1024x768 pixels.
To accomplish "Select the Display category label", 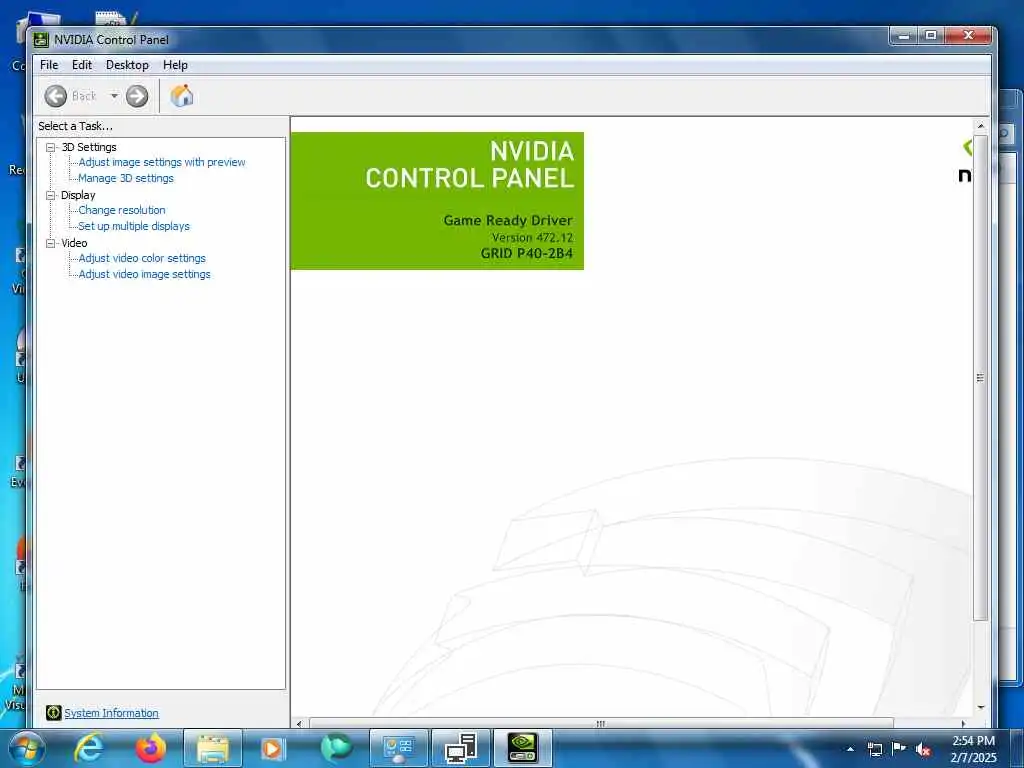I will click(78, 195).
